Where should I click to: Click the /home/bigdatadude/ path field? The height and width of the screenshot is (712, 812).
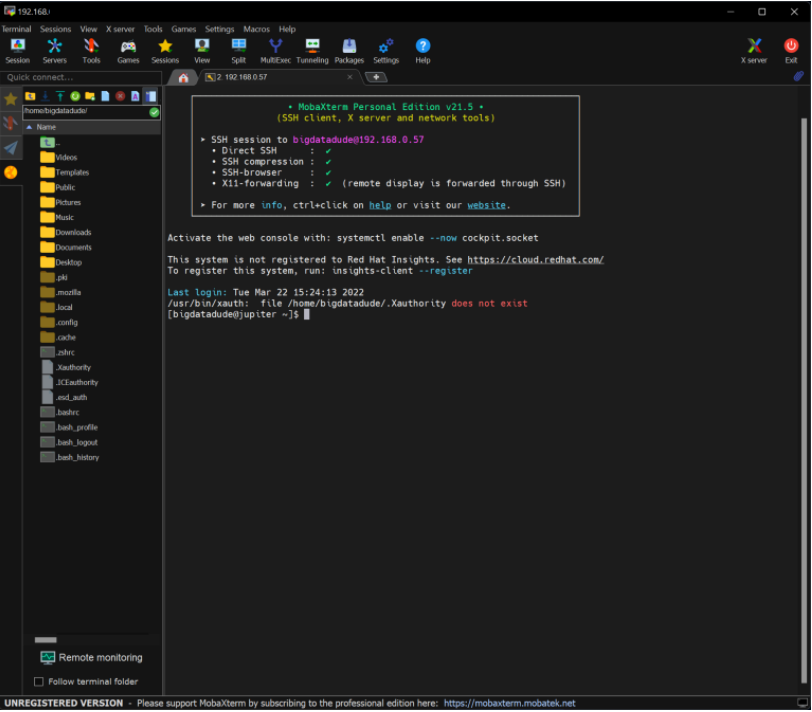(85, 111)
